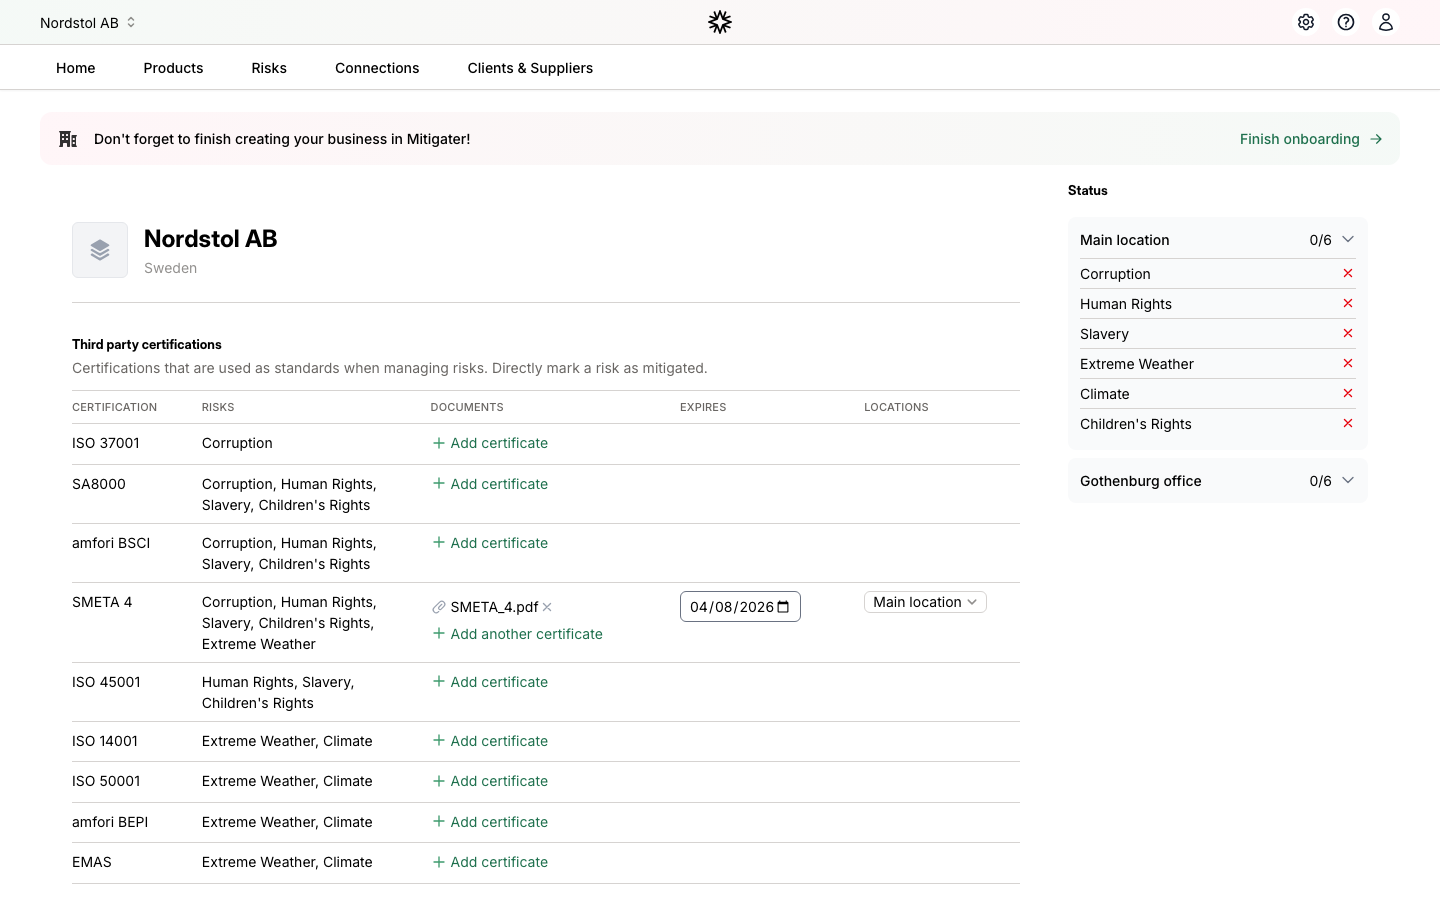Click the Human Rights status row label
1440x900 pixels.
pyautogui.click(x=1126, y=304)
